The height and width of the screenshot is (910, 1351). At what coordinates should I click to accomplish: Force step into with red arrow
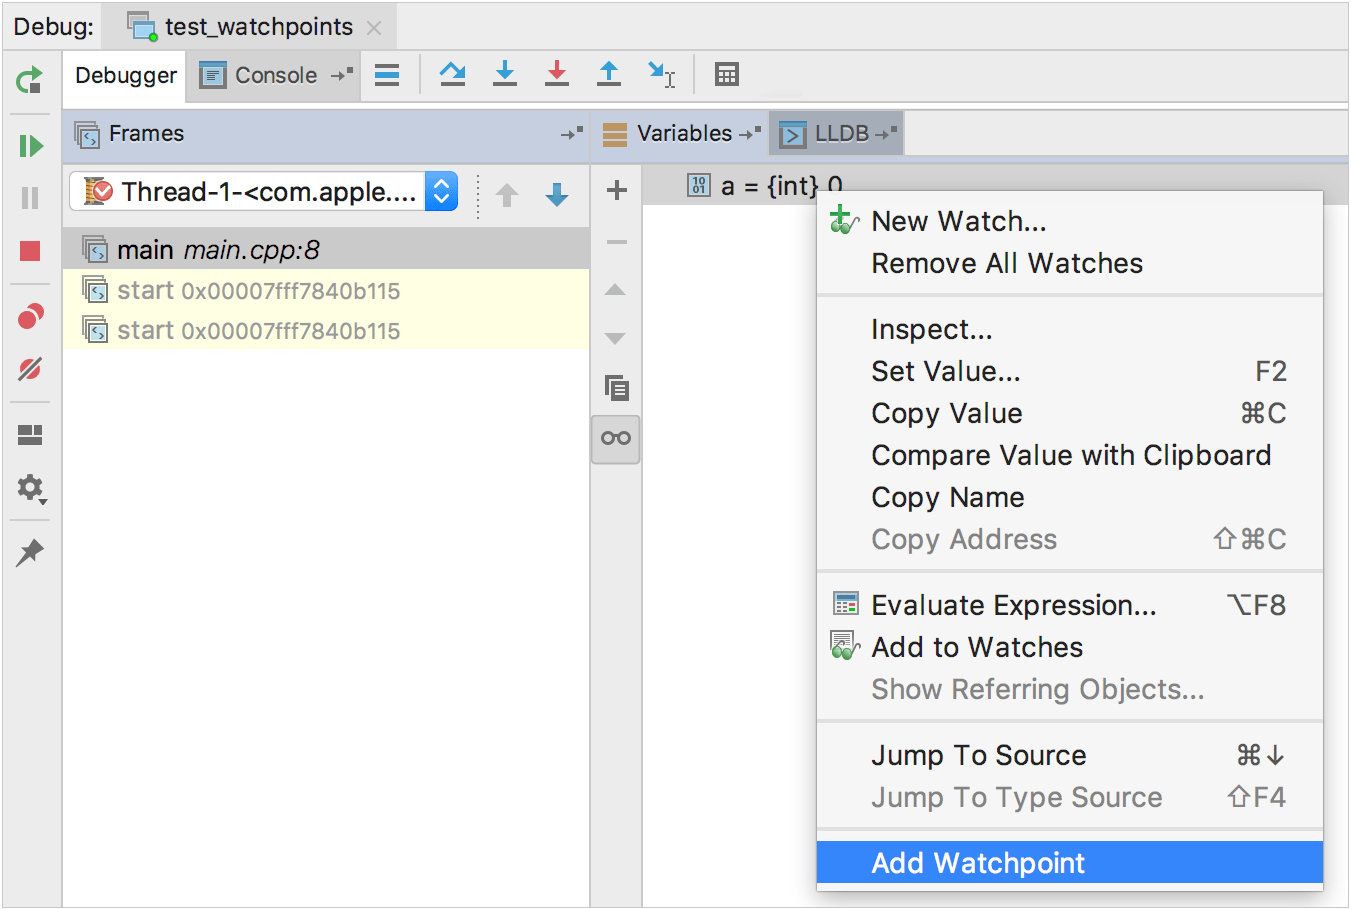click(x=557, y=74)
